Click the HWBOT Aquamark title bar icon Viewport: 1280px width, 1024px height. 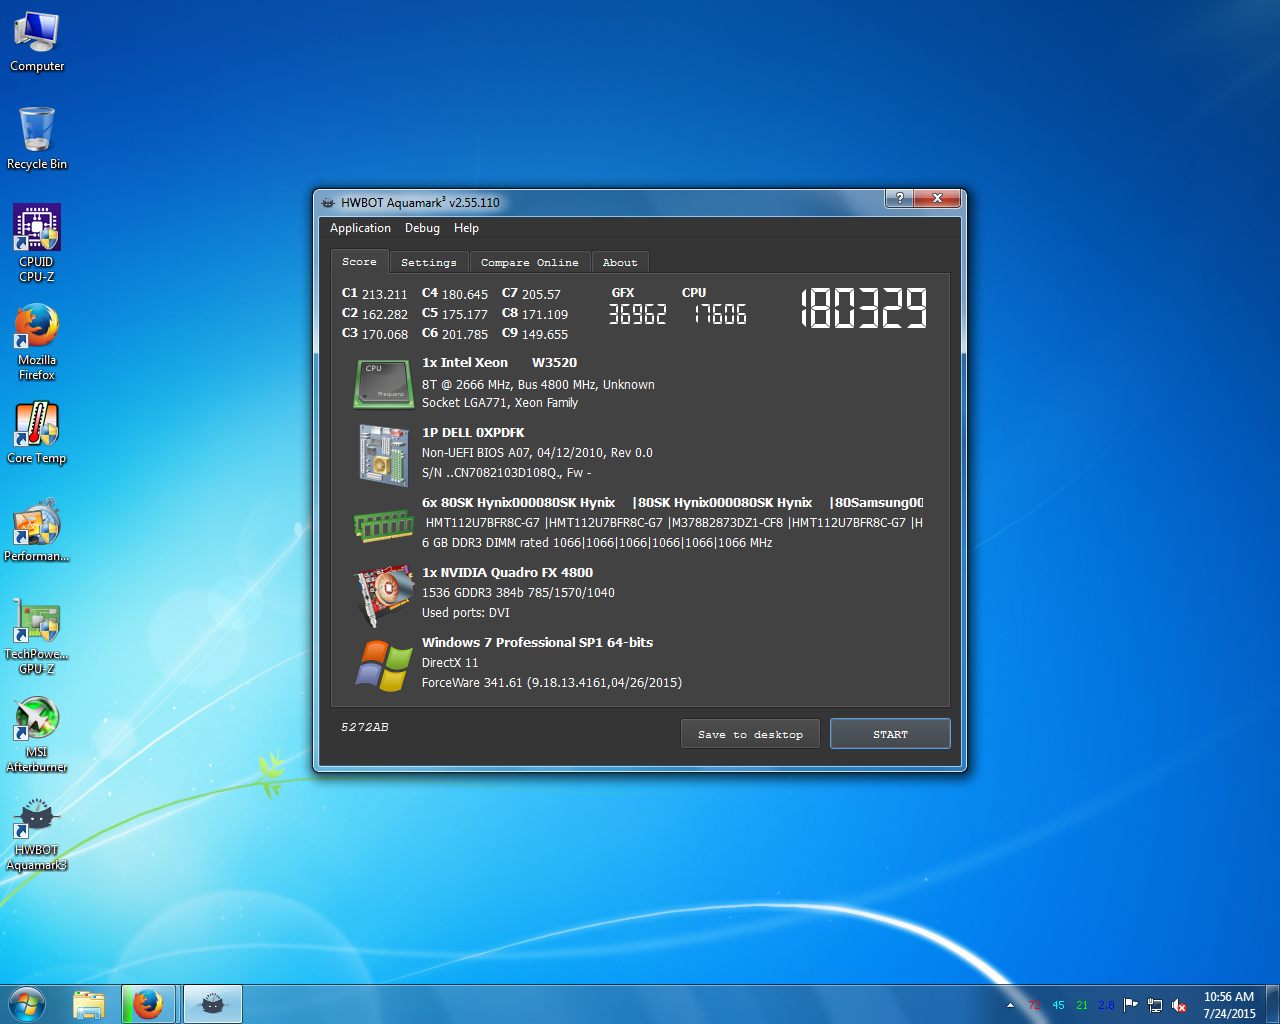tap(328, 202)
